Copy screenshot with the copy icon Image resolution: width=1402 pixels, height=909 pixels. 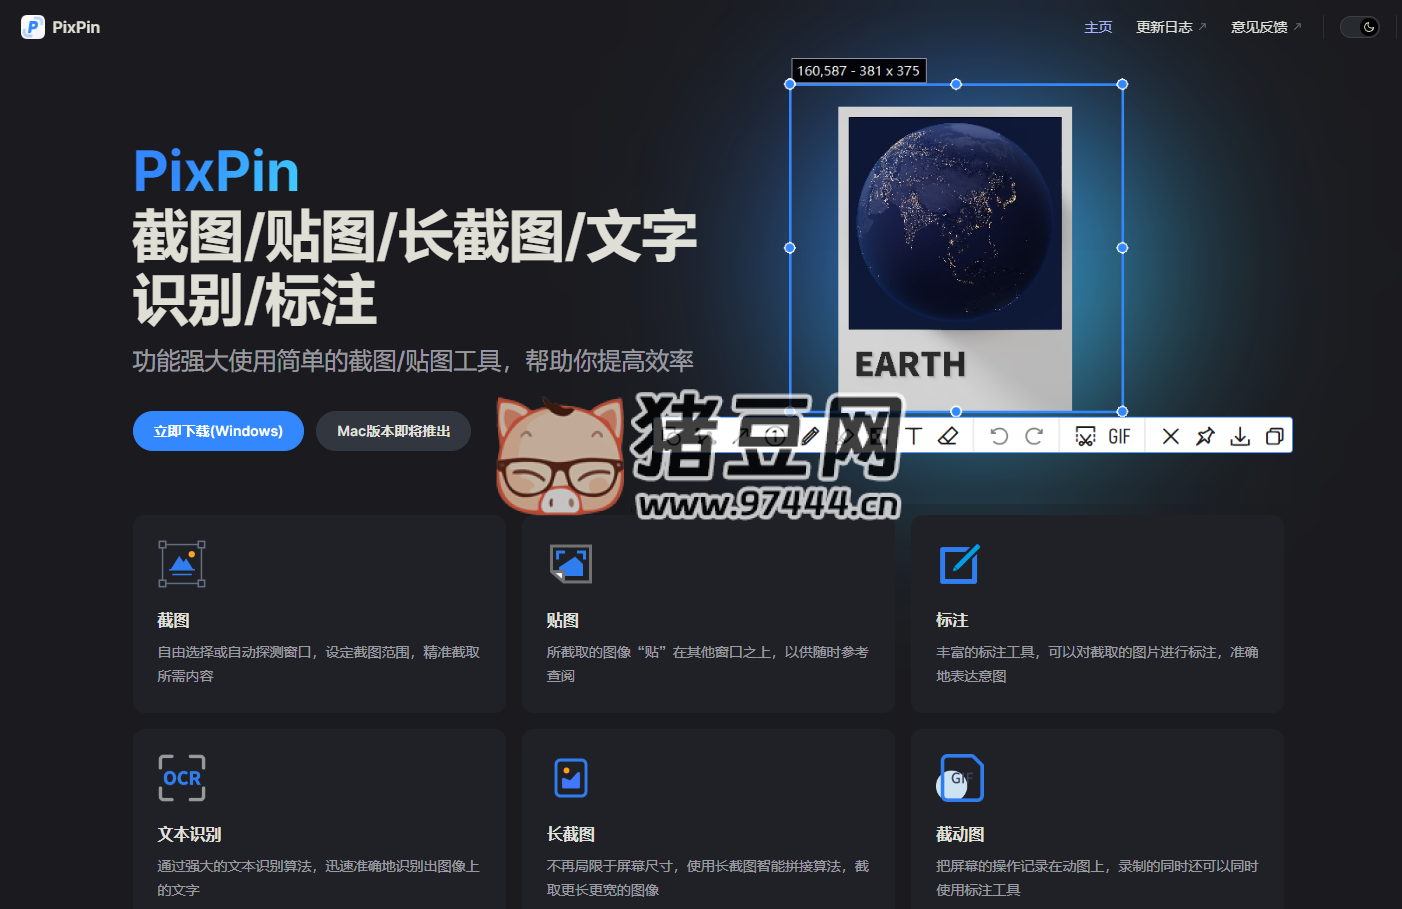click(1274, 436)
